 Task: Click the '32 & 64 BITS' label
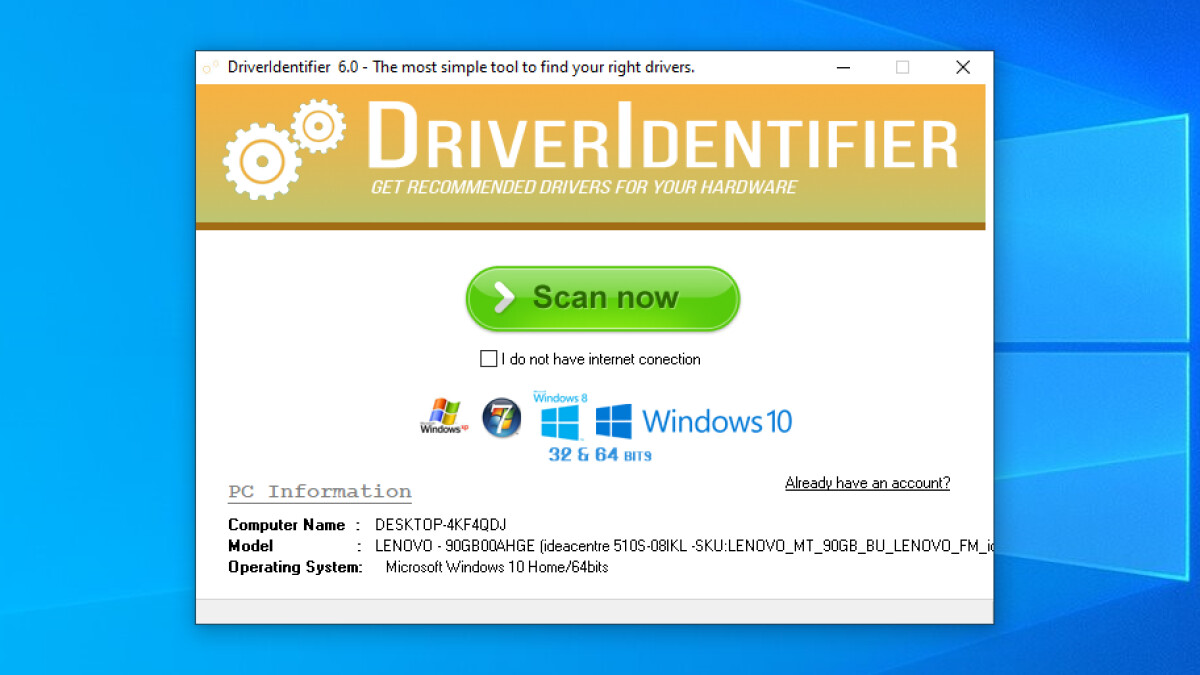600,455
